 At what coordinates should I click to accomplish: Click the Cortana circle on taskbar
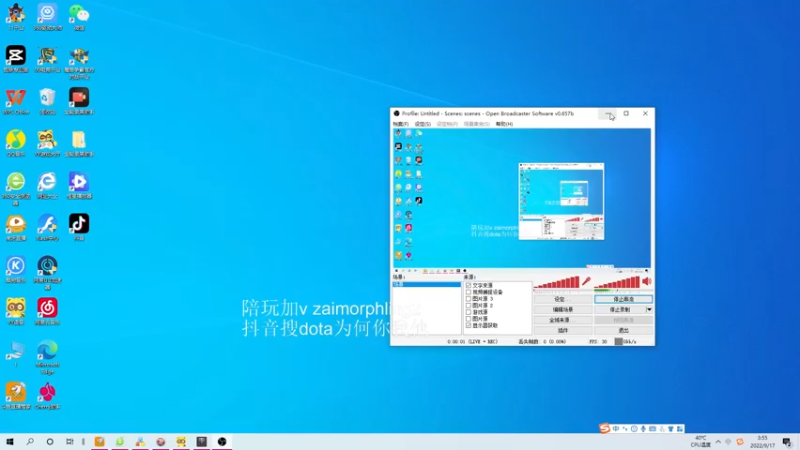[x=49, y=441]
